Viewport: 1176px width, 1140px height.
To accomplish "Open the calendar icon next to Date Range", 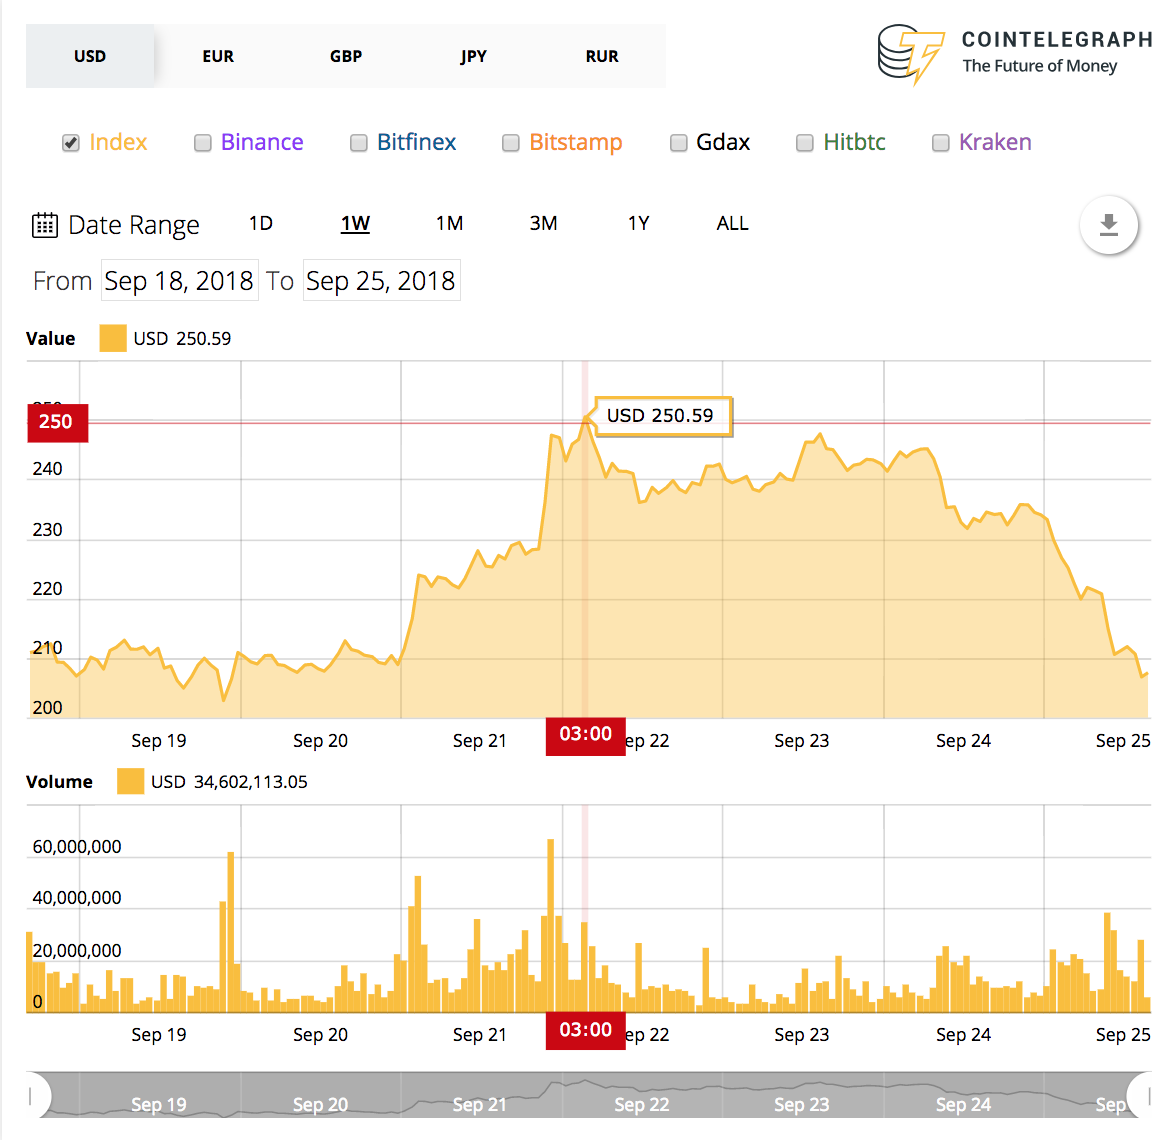I will (44, 225).
